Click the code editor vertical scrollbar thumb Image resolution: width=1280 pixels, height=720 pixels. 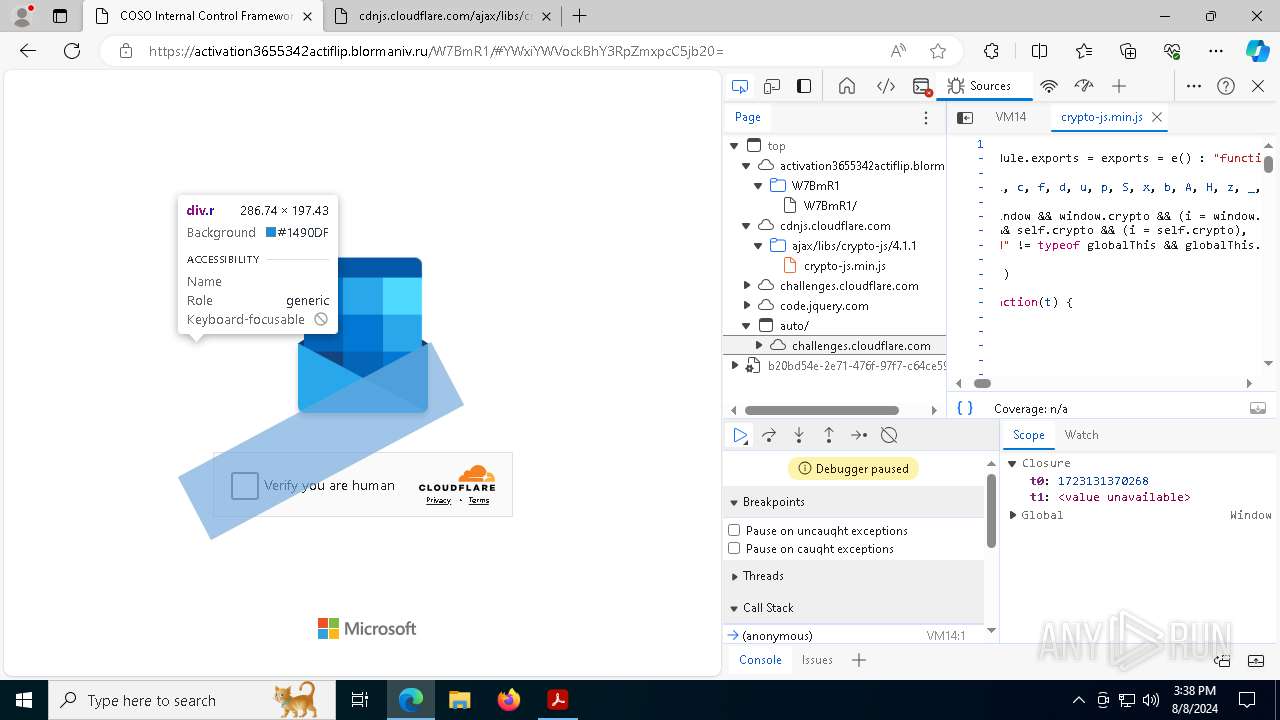[1268, 164]
